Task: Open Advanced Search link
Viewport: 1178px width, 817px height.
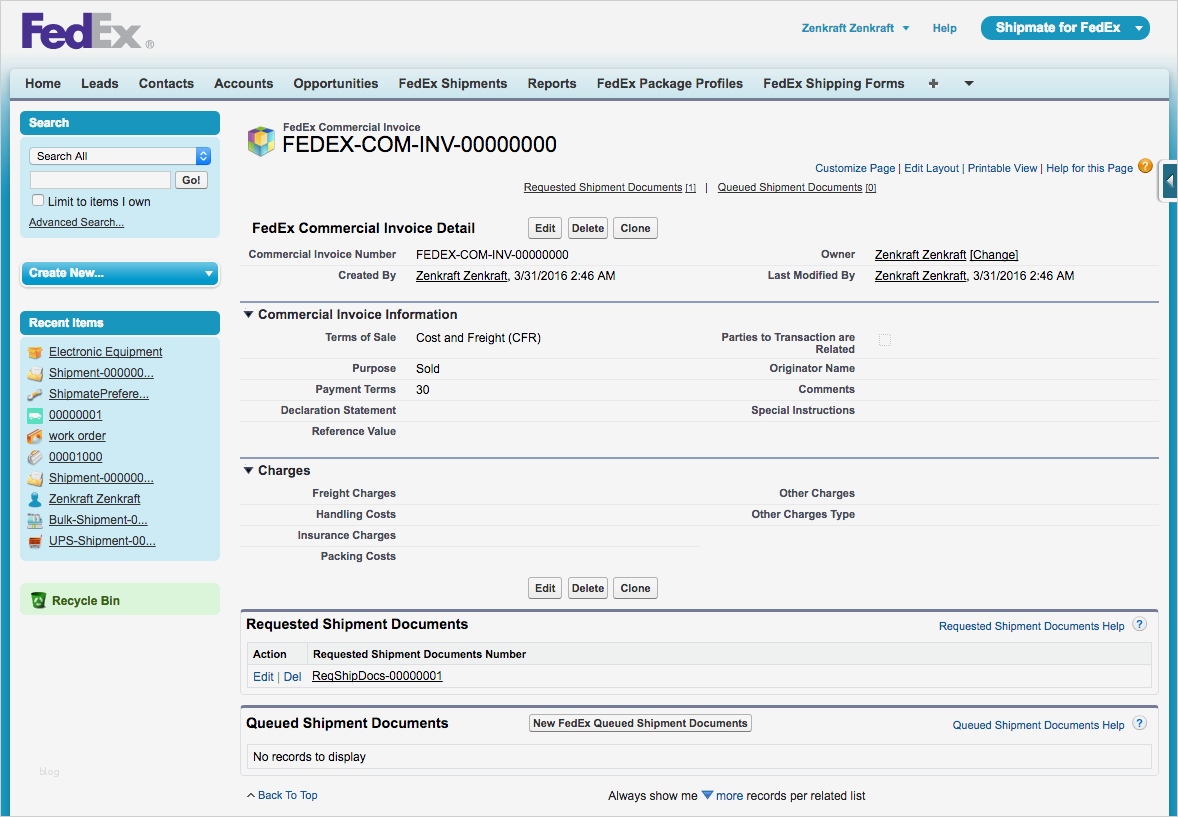Action: pos(77,222)
